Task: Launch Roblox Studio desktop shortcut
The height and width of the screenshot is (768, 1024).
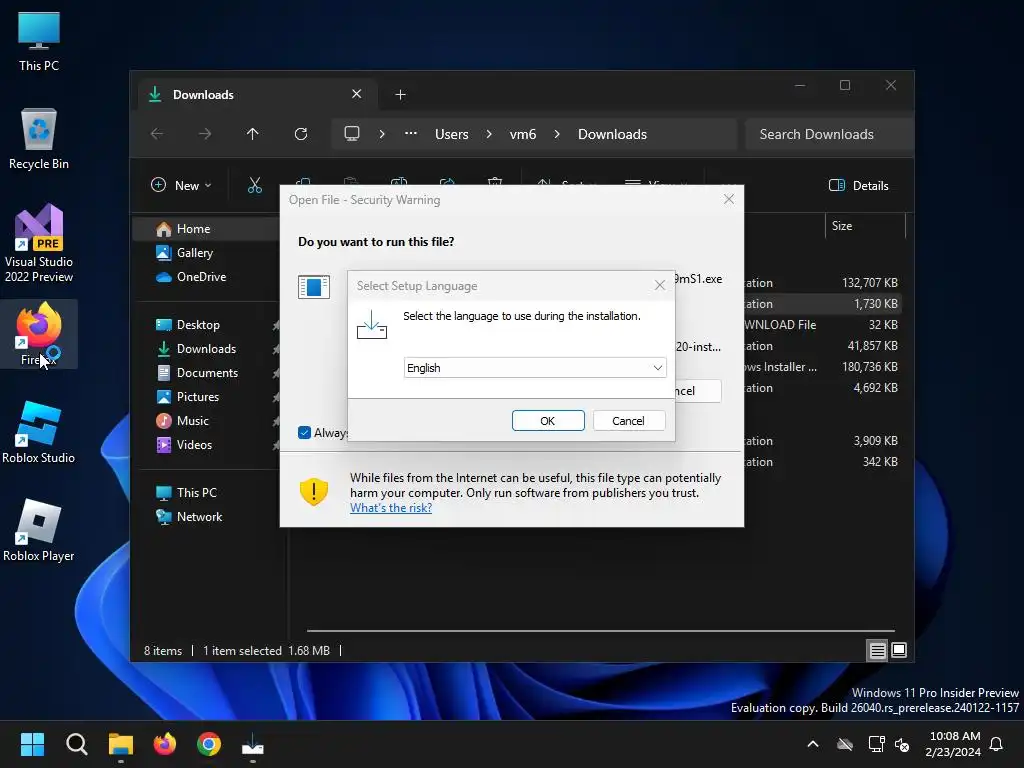Action: [x=39, y=432]
